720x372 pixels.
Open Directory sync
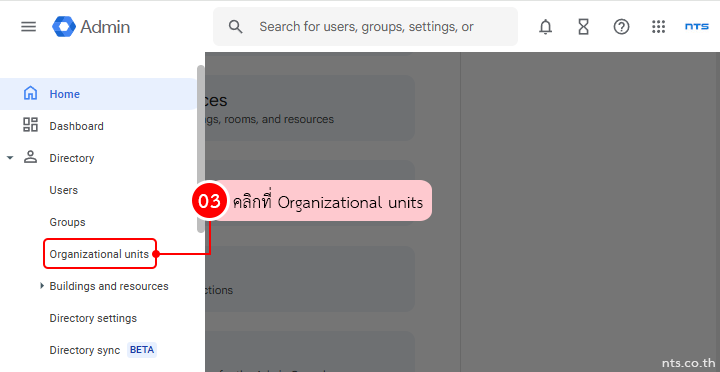click(85, 350)
